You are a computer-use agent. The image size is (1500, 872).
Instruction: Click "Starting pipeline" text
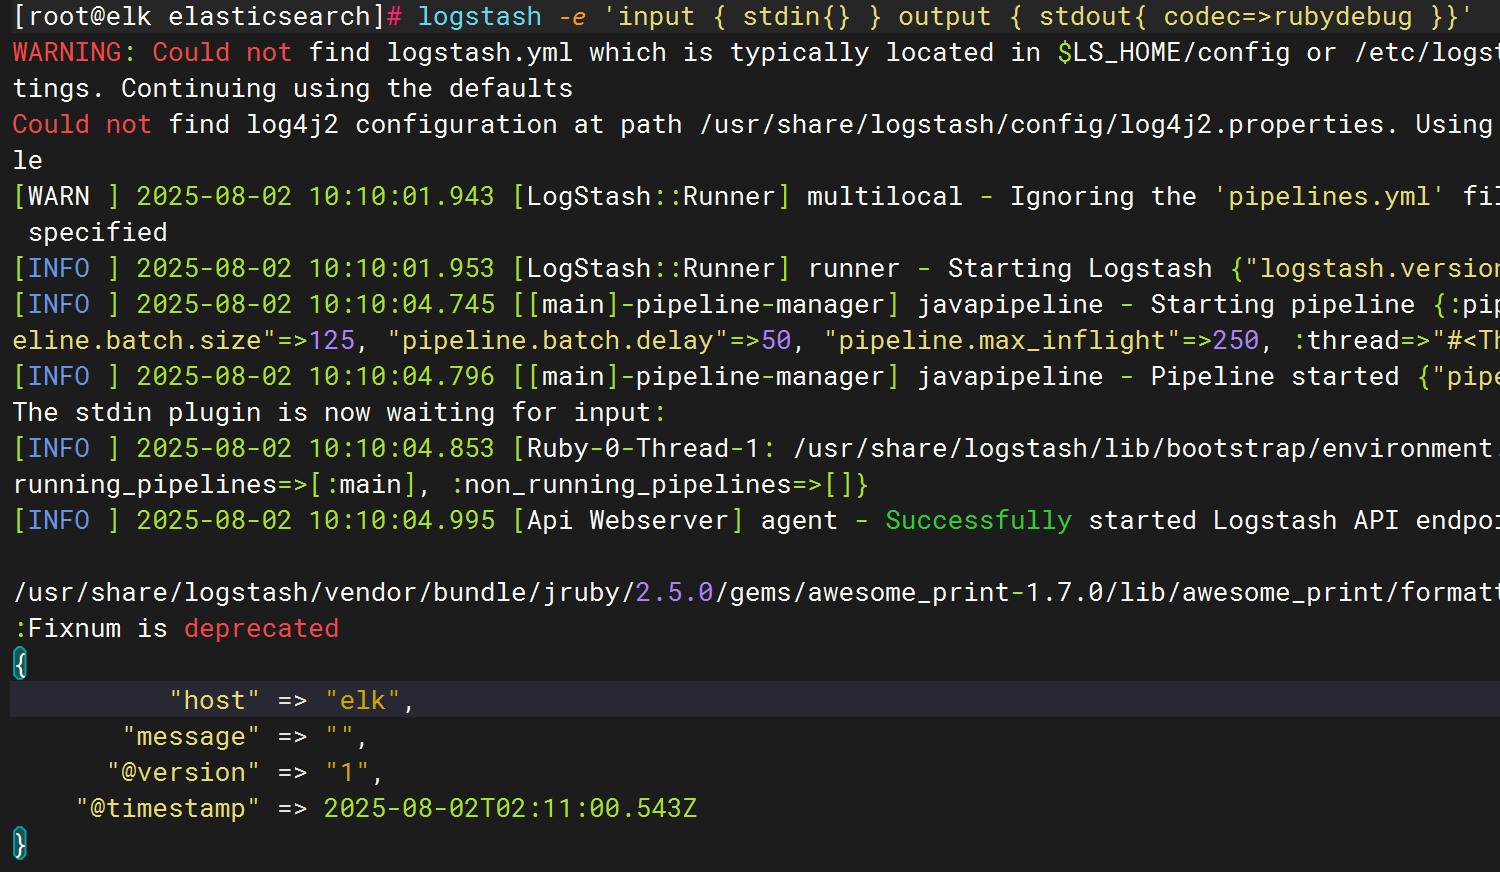(1283, 305)
